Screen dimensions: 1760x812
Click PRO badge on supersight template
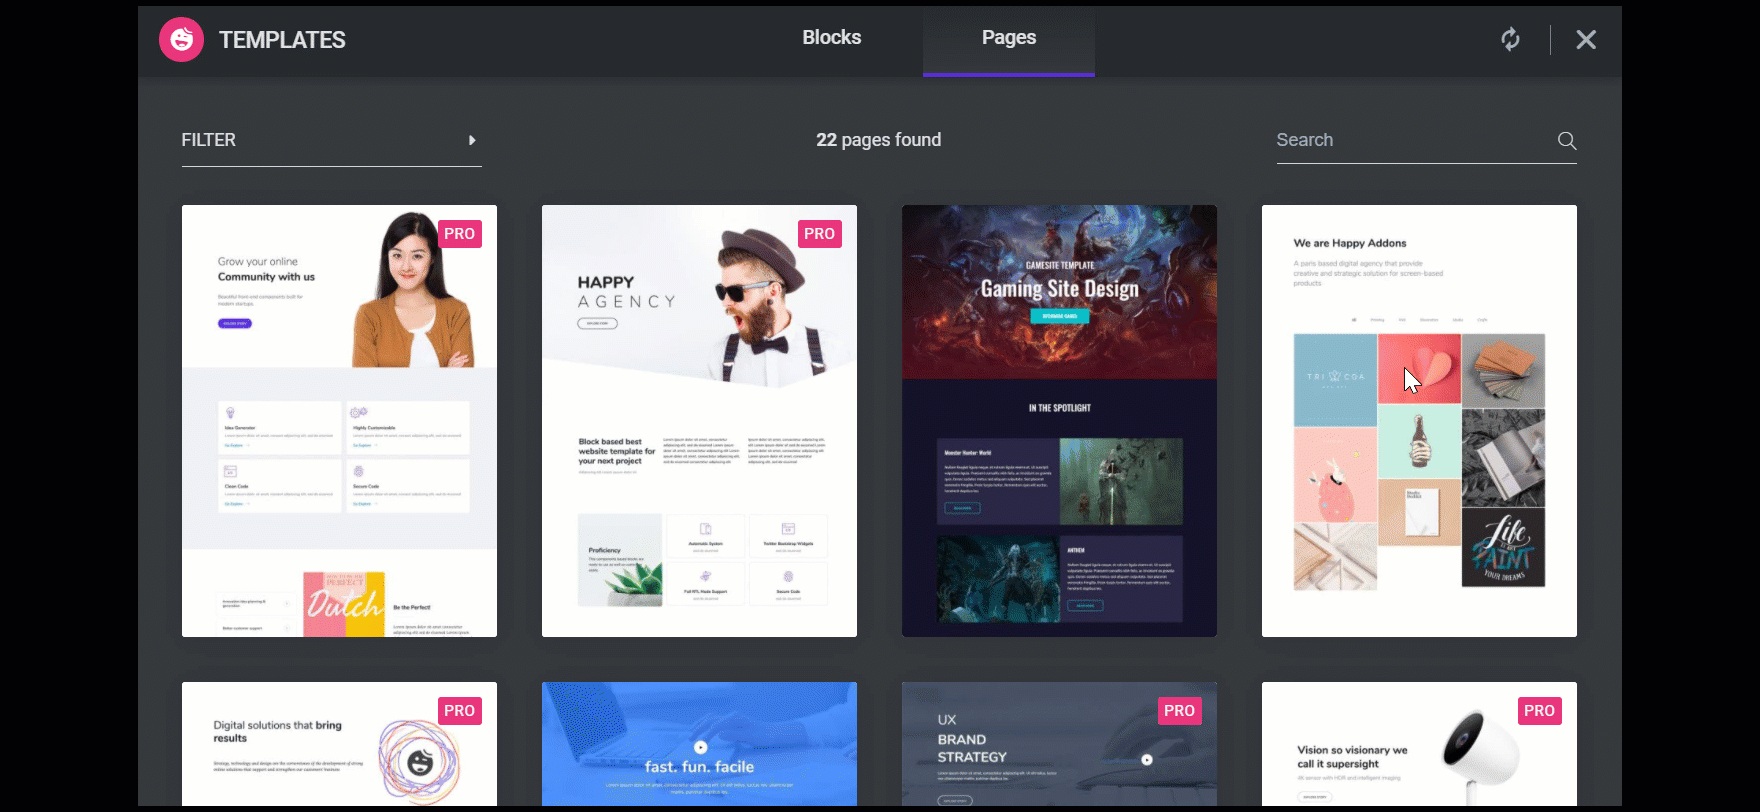tap(1539, 711)
